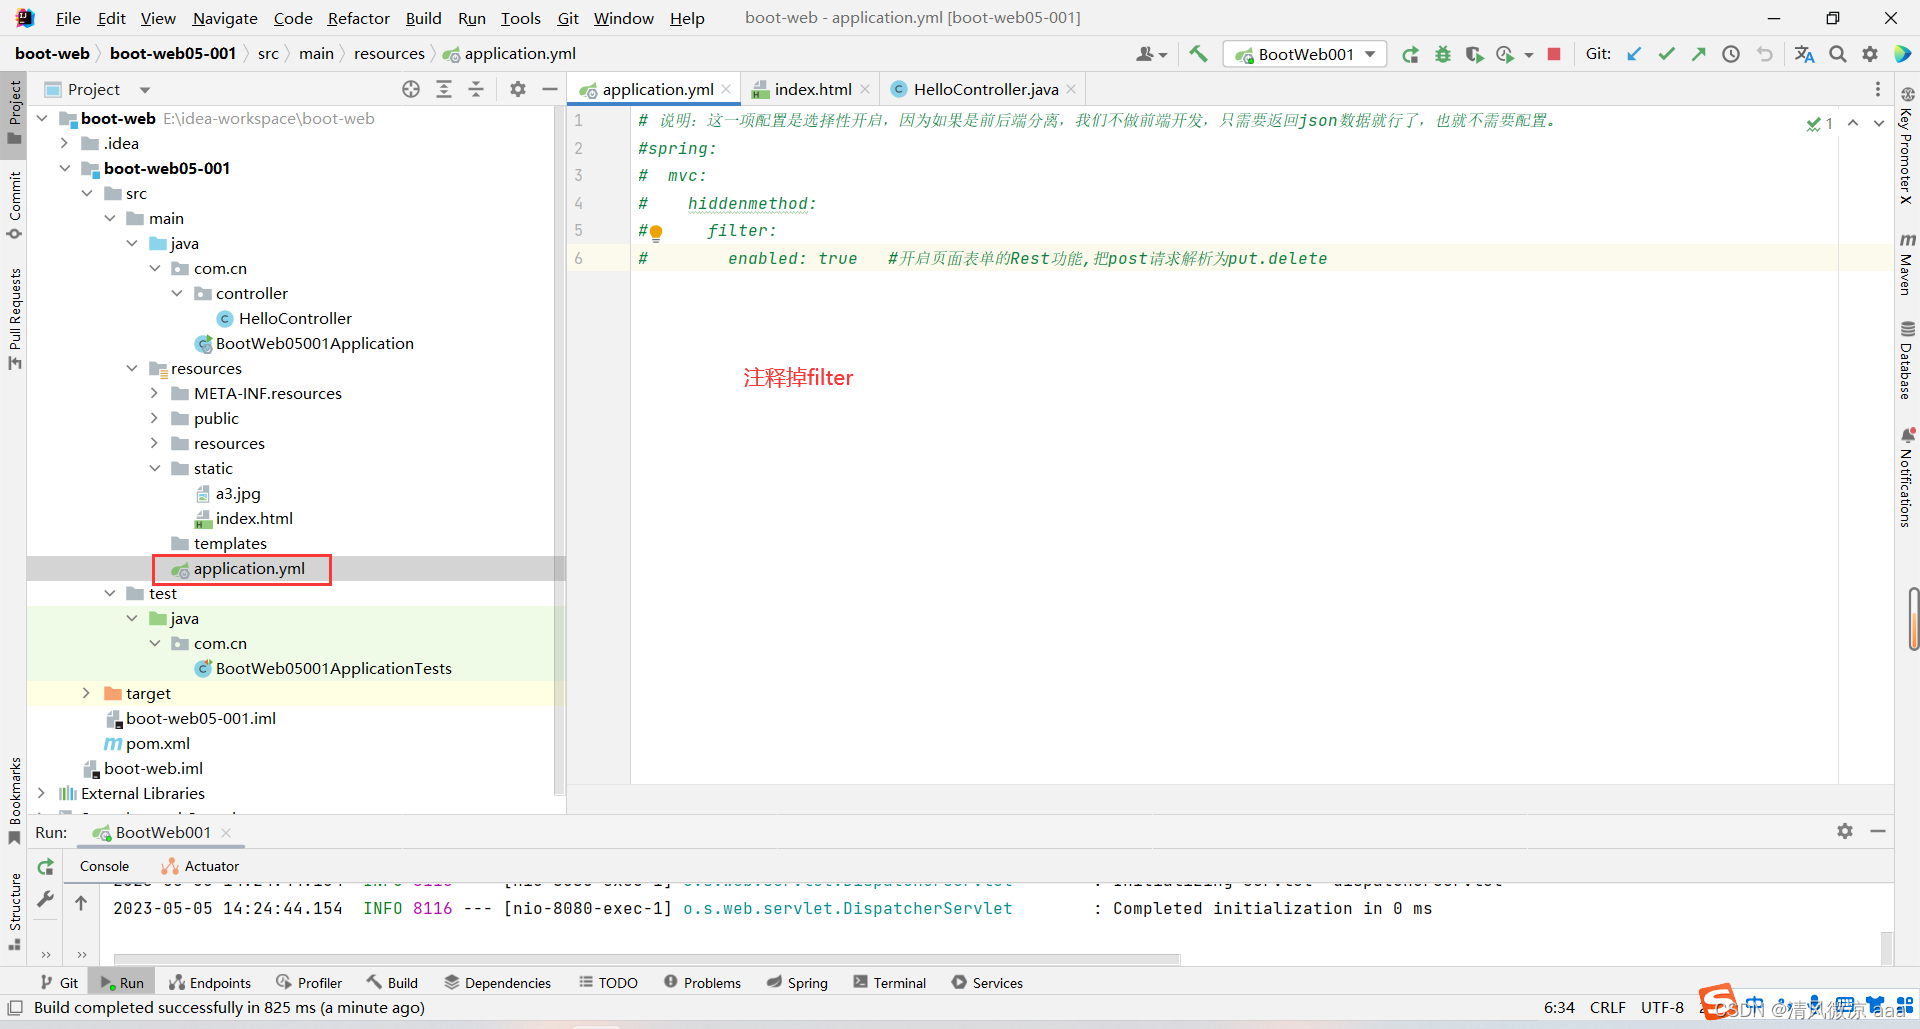Toggle Key Promoter X tool window
This screenshot has height=1029, width=1920.
pos(1907,146)
